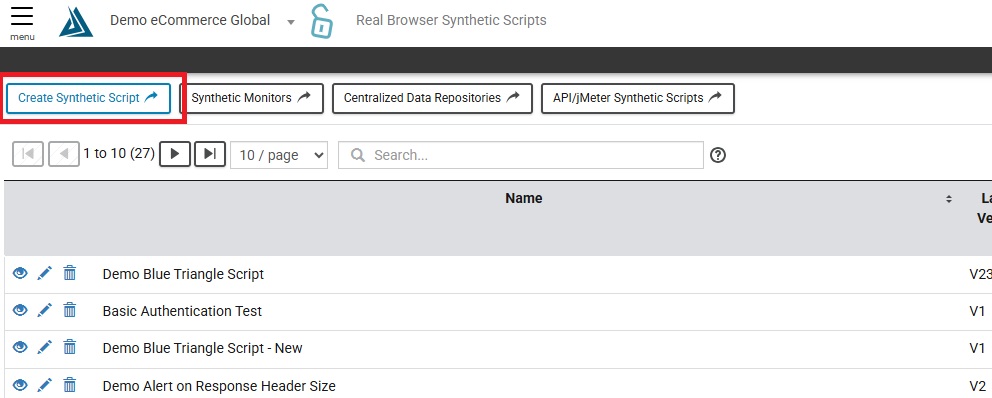
Task: Click Create Synthetic Script button
Action: pos(89,98)
